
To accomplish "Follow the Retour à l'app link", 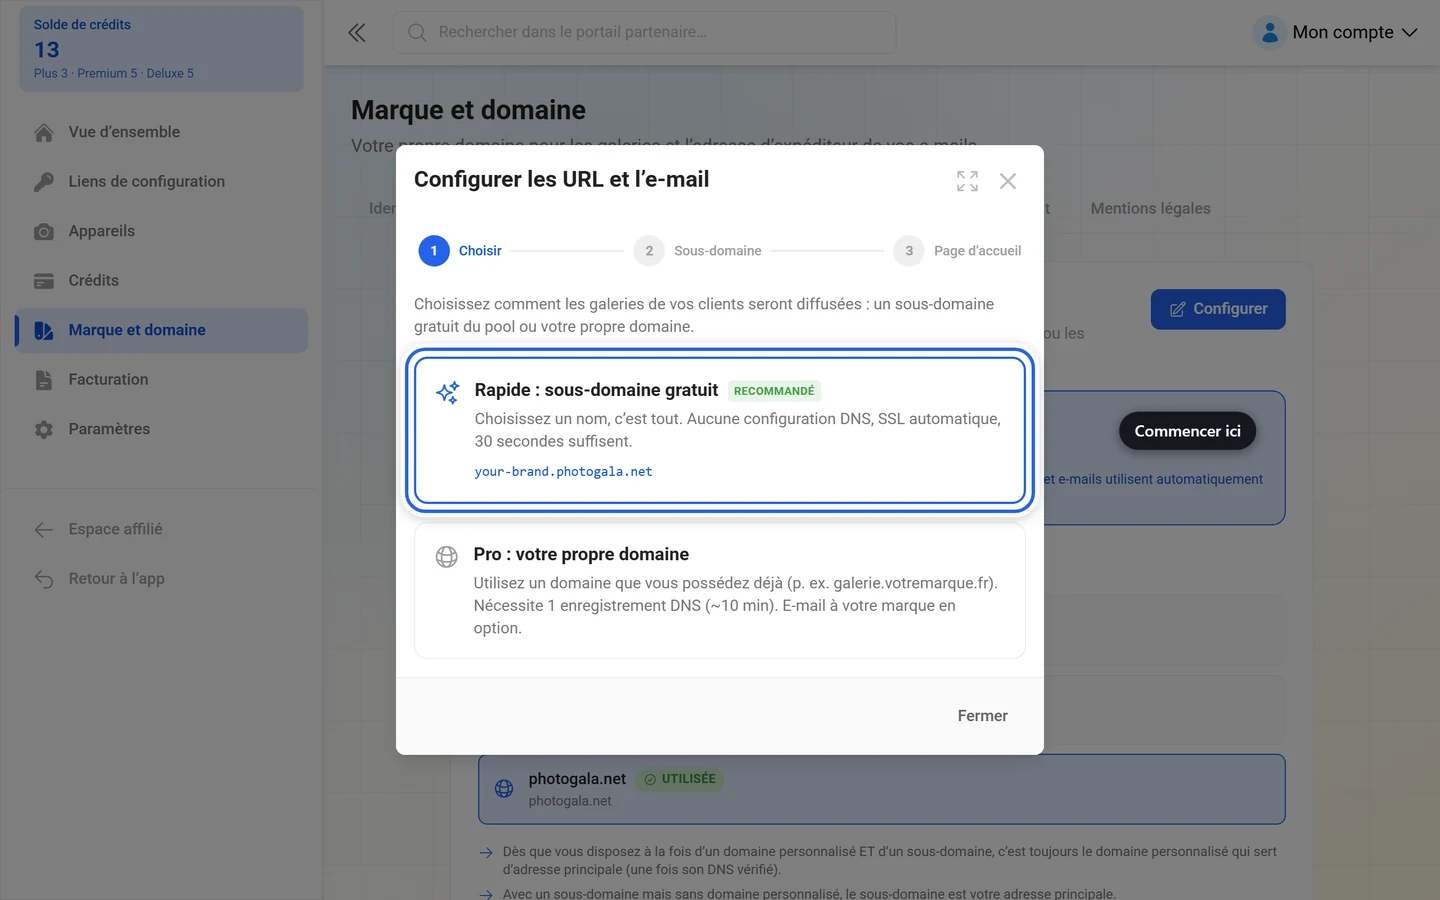I will pos(116,579).
